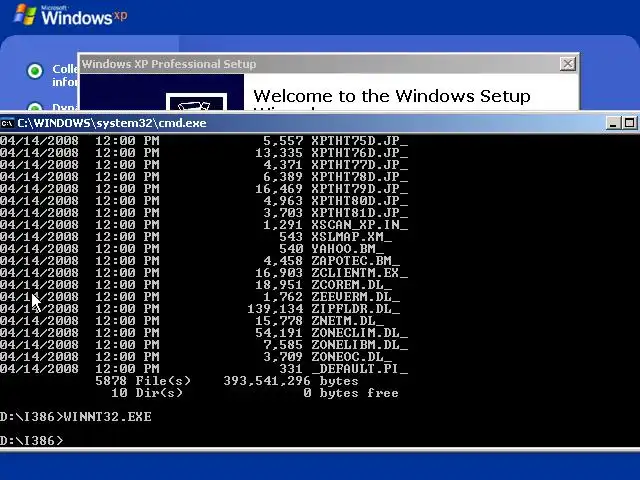Click the YAHOO.BM_ file name
The height and width of the screenshot is (480, 640).
pyautogui.click(x=347, y=249)
